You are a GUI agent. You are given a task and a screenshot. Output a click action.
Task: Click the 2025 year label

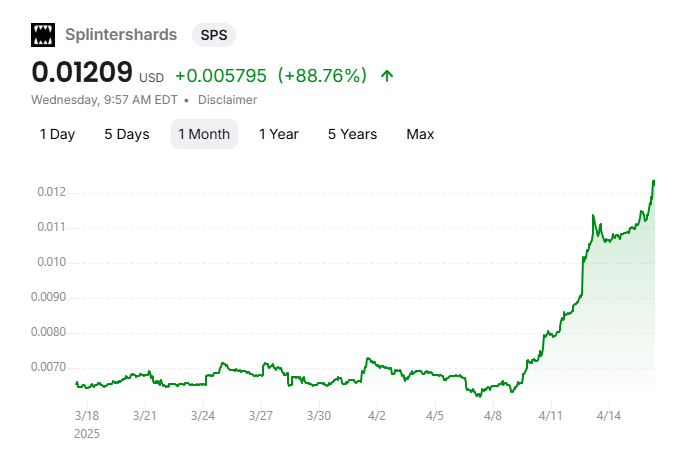pyautogui.click(x=87, y=434)
